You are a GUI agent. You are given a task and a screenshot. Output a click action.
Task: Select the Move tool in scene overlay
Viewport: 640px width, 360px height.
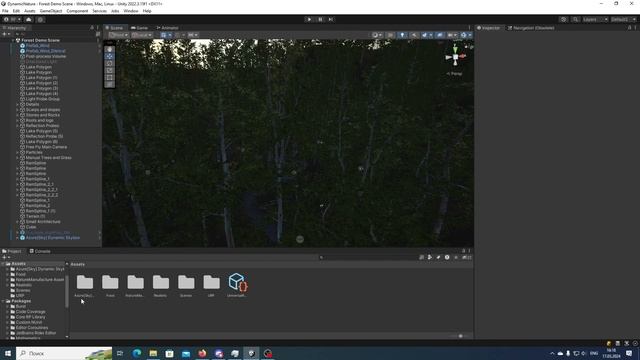coord(109,56)
